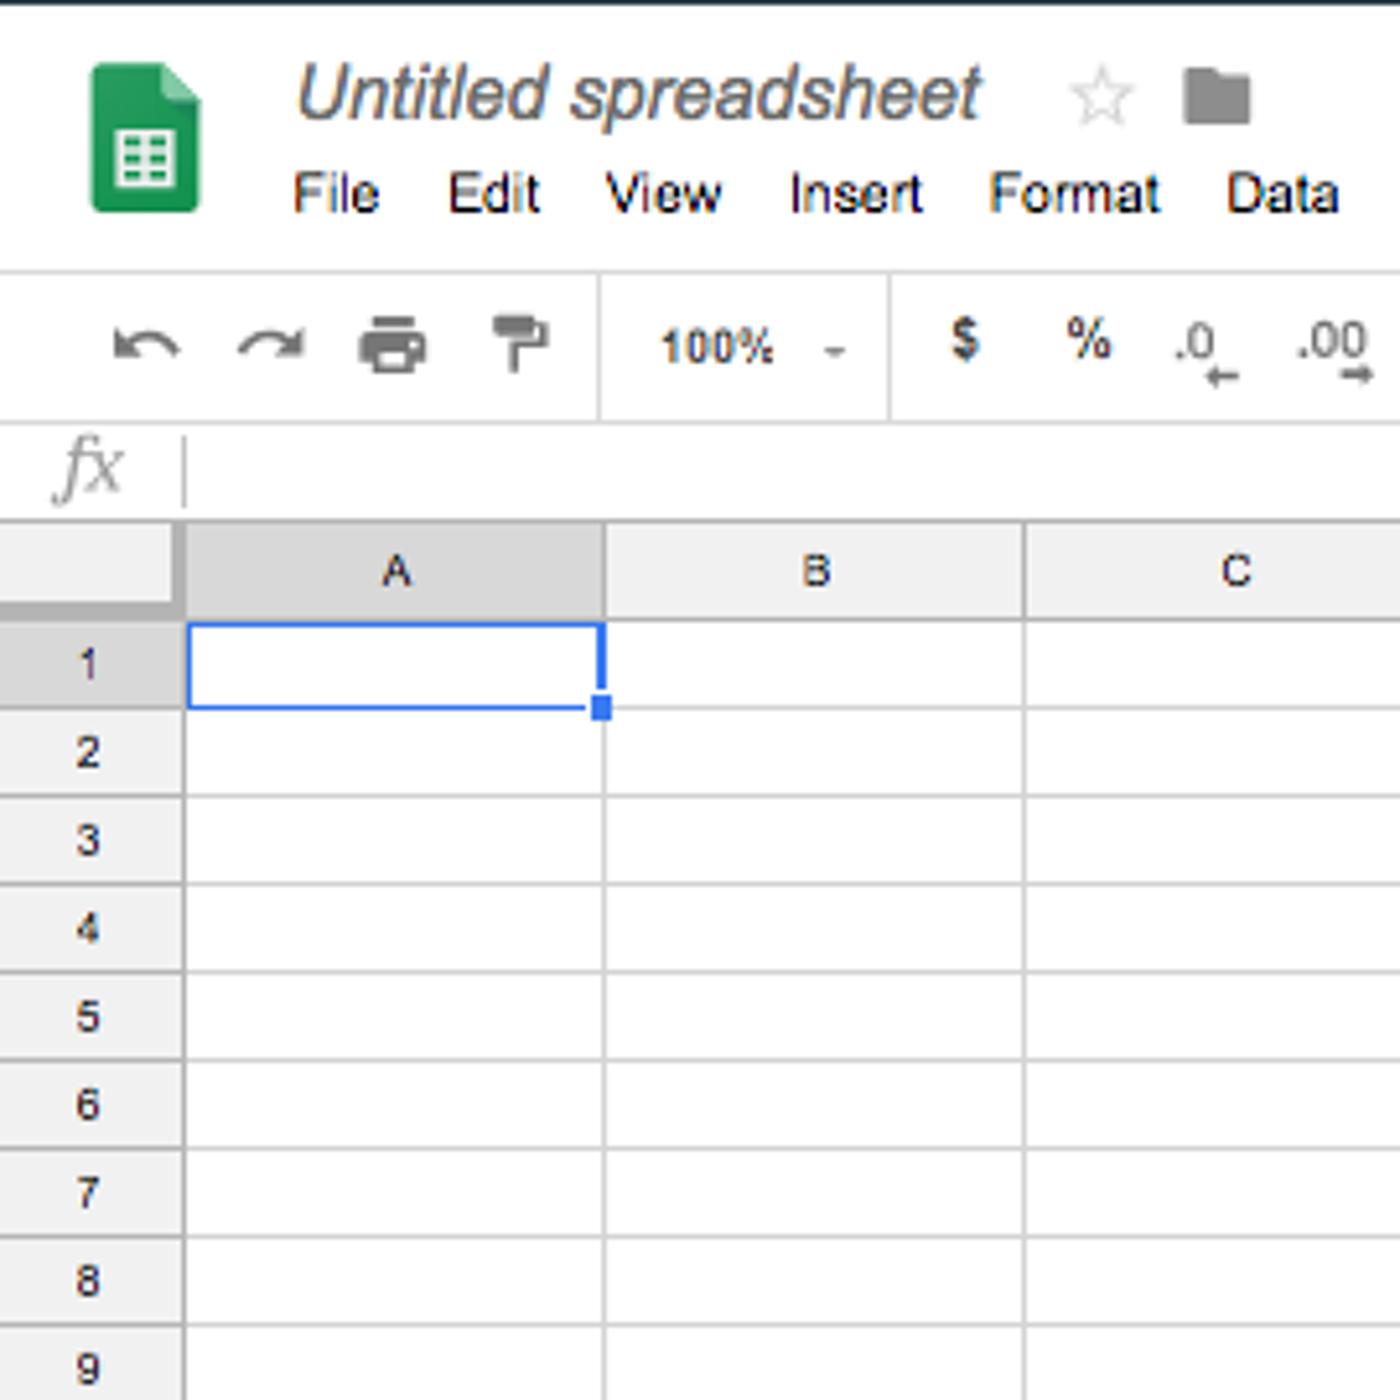Open the move to folder icon
Viewport: 1400px width, 1400px height.
tap(1216, 96)
